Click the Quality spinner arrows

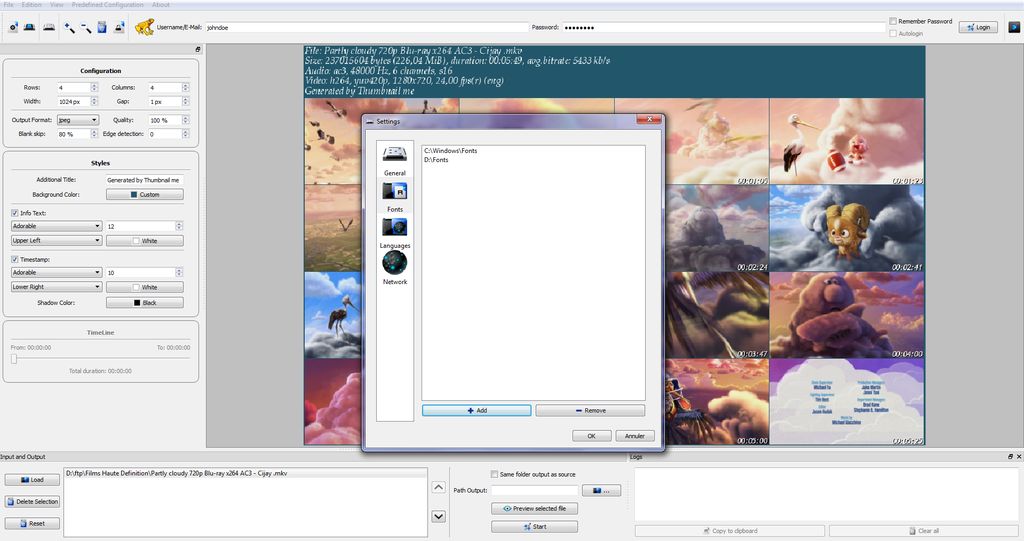(x=185, y=120)
